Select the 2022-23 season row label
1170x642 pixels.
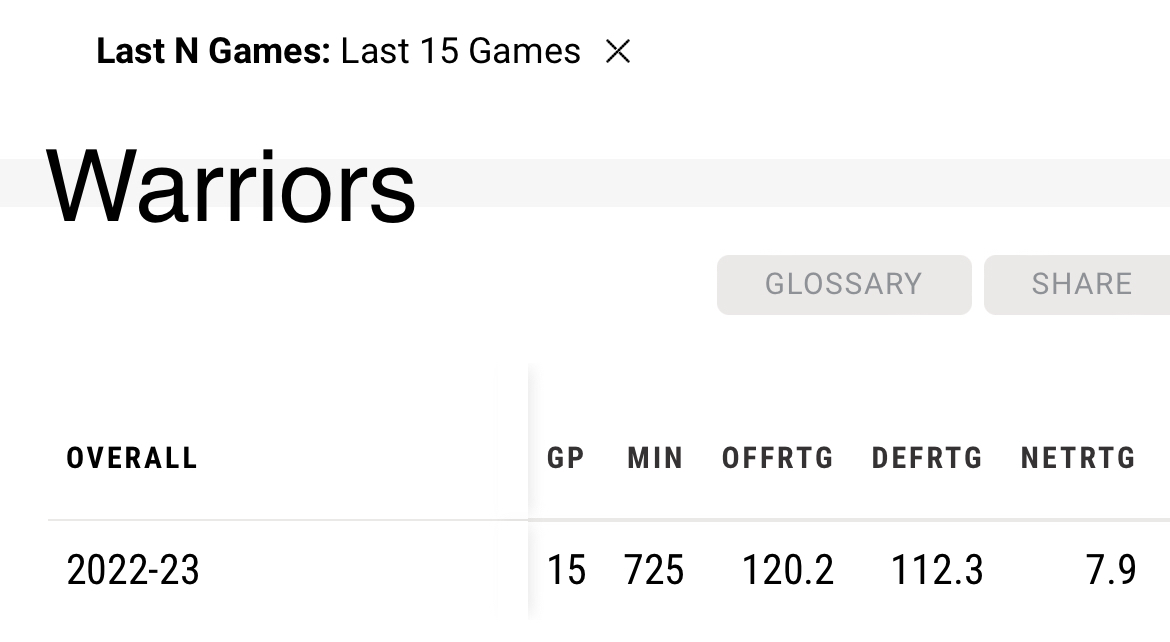point(133,571)
